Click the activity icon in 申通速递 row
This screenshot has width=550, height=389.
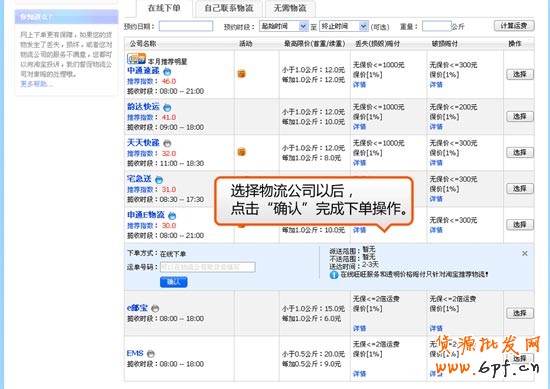click(x=241, y=74)
